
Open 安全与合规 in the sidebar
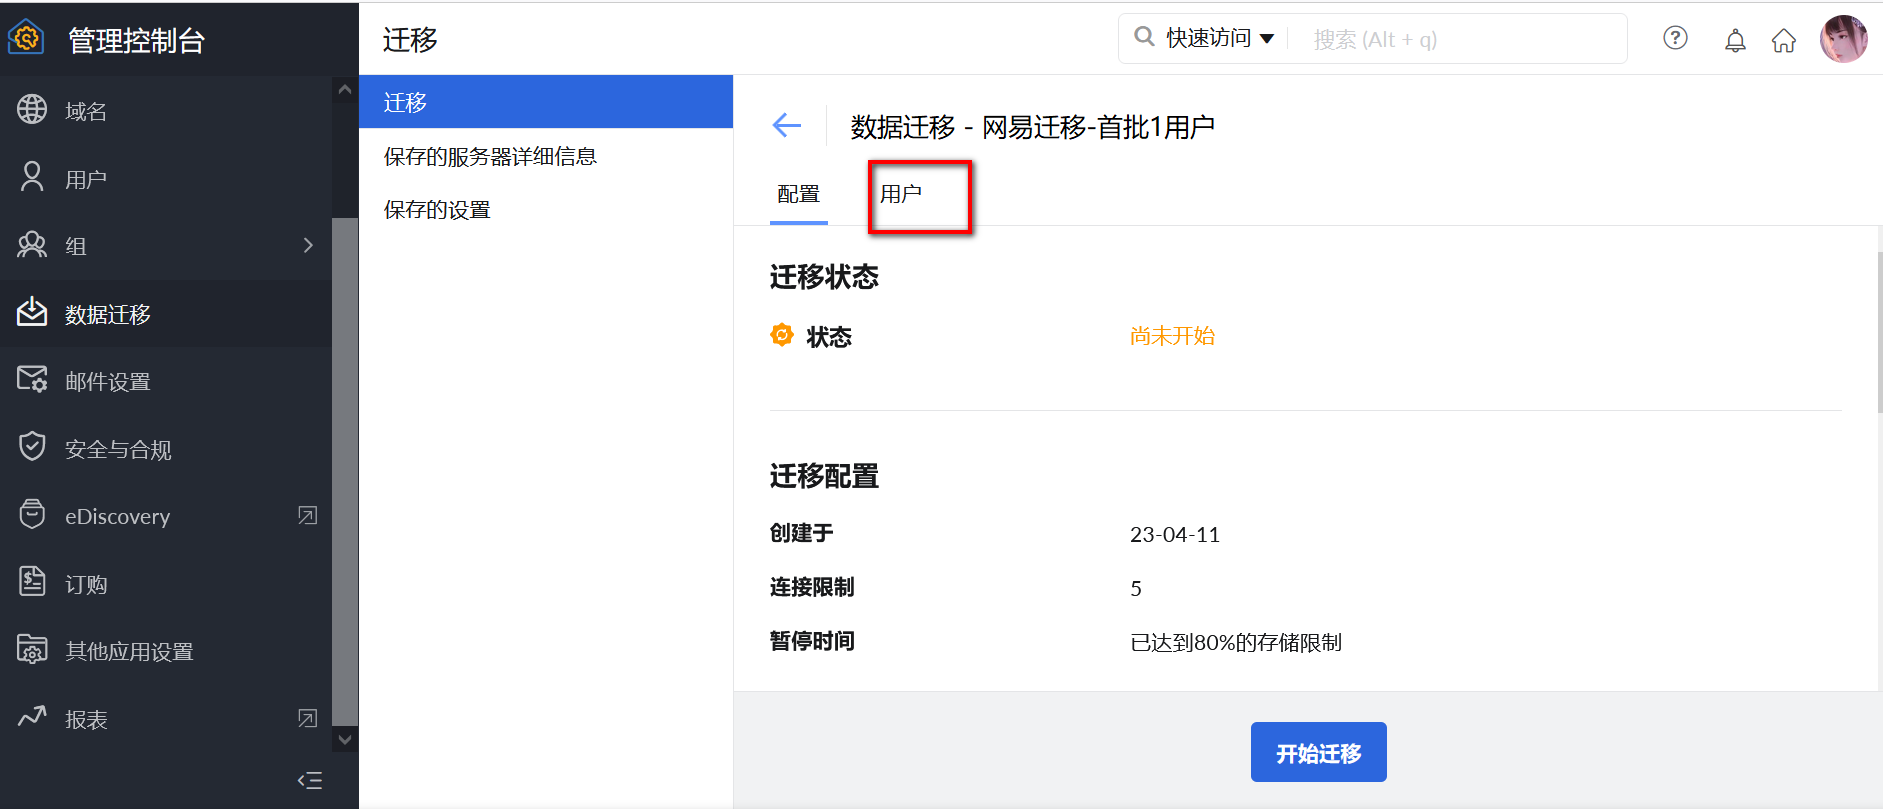(x=118, y=449)
